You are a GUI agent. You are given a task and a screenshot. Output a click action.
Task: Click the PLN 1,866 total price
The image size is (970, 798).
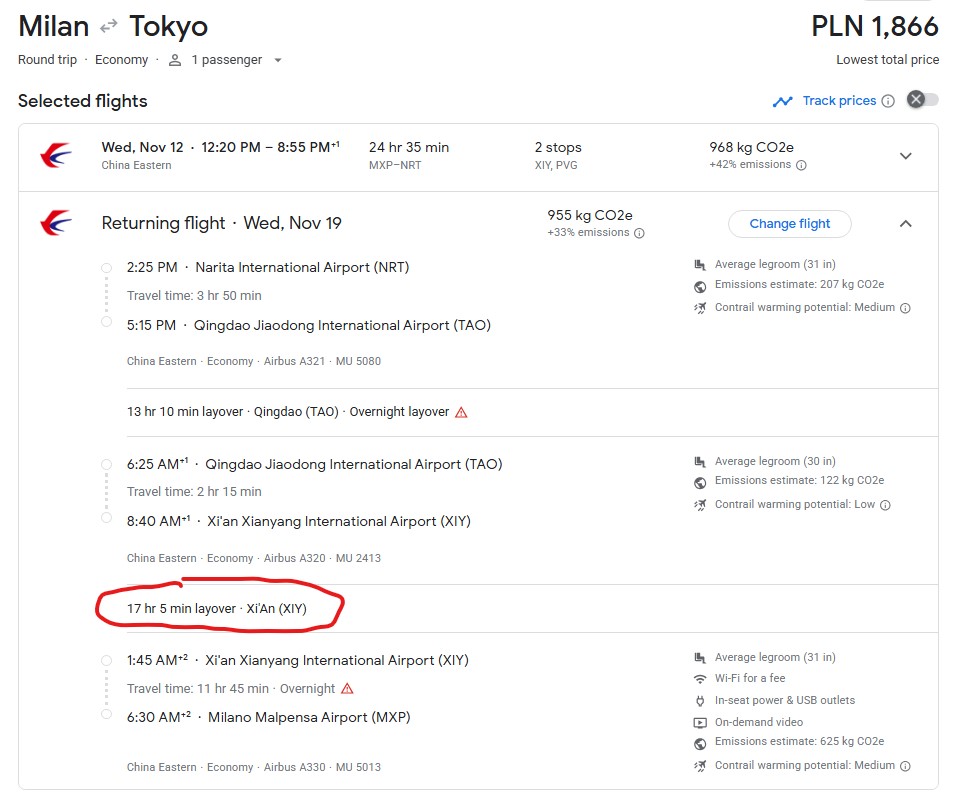coord(875,26)
